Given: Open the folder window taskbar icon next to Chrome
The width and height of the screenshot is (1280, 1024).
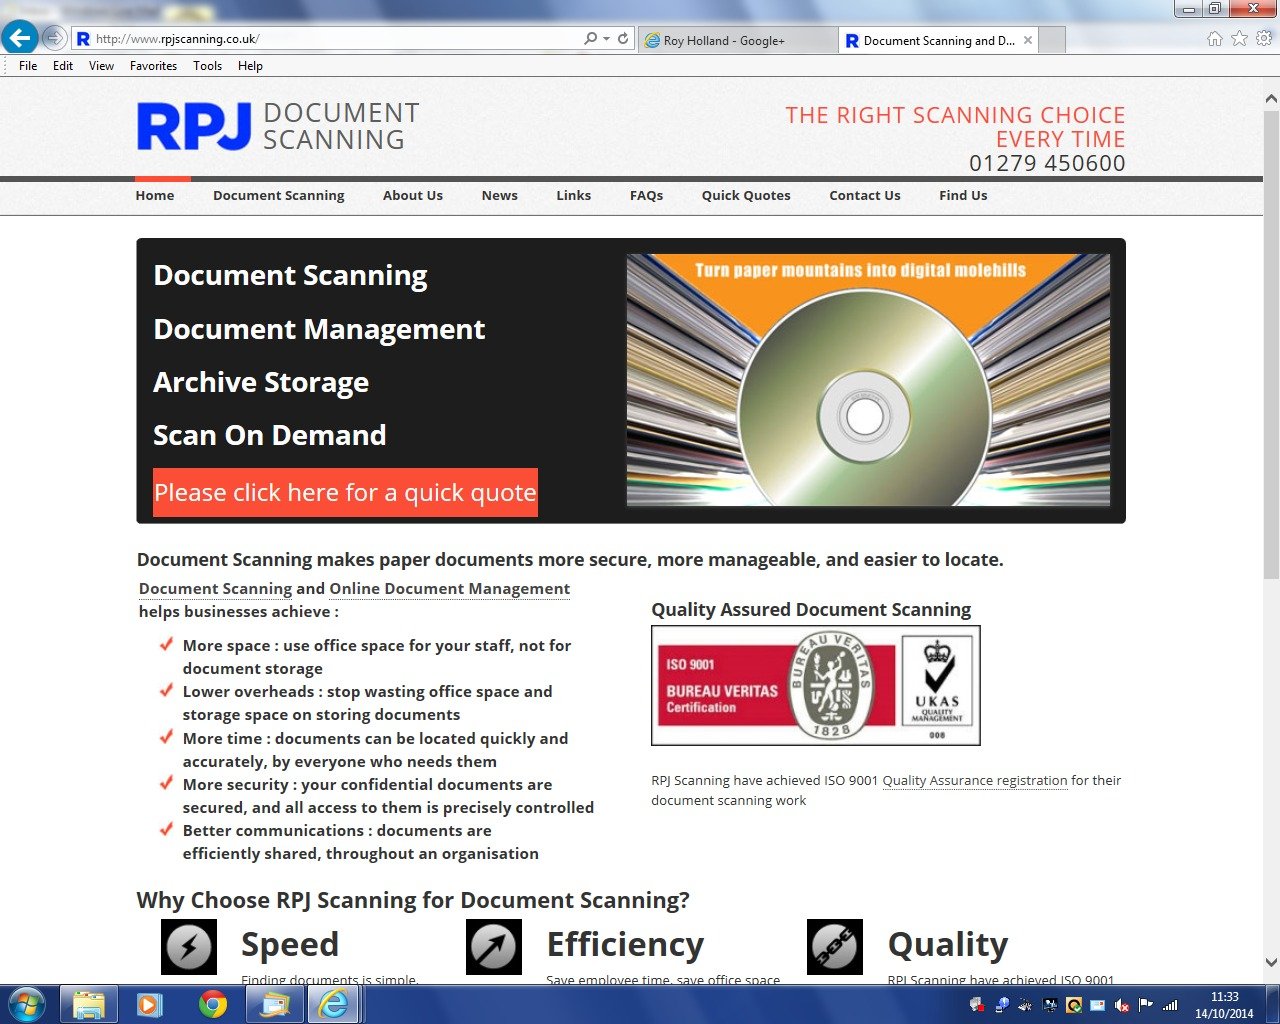Looking at the screenshot, I should (x=273, y=1004).
